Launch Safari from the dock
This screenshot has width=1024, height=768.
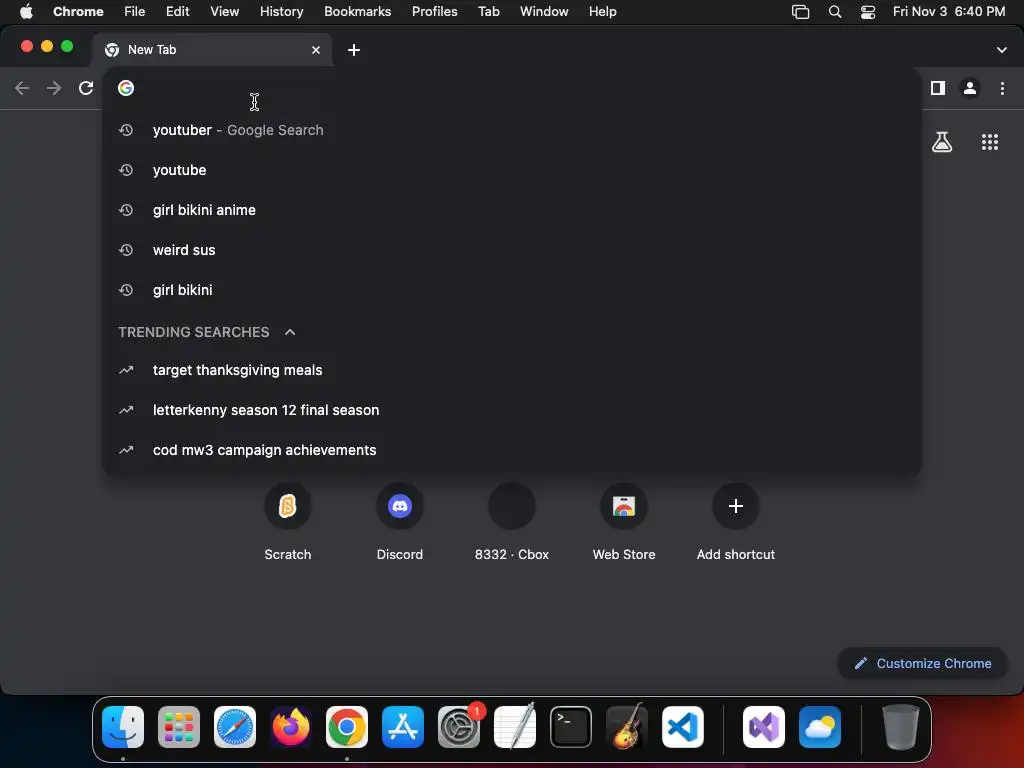235,727
